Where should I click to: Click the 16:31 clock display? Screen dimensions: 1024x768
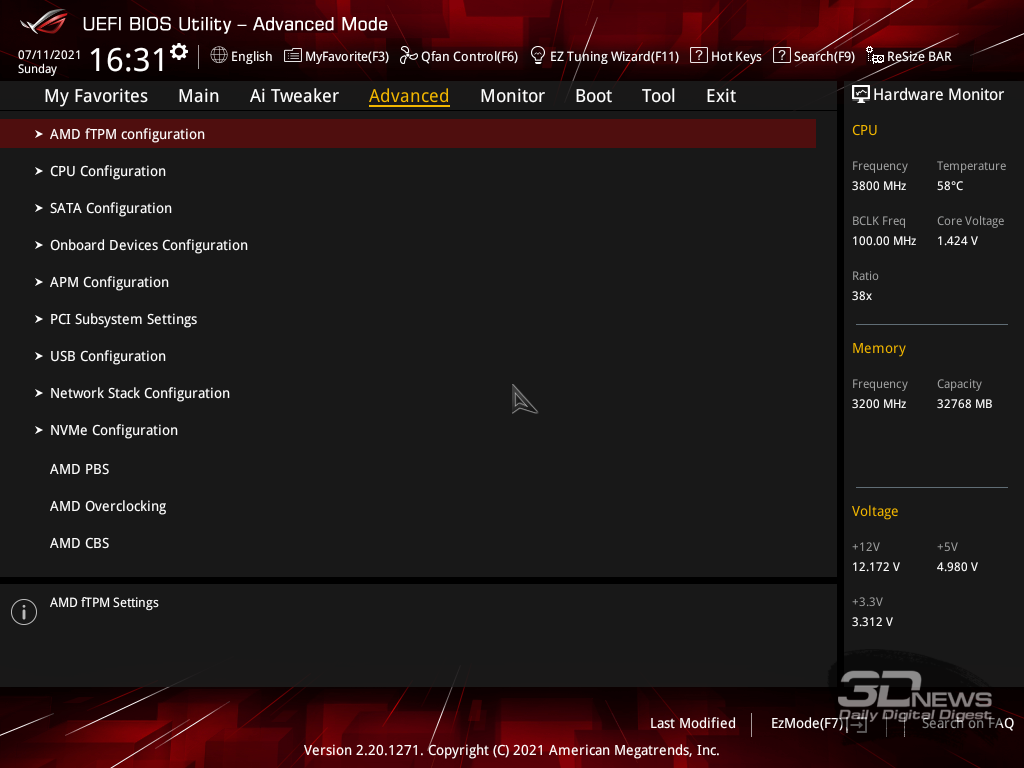coord(127,59)
